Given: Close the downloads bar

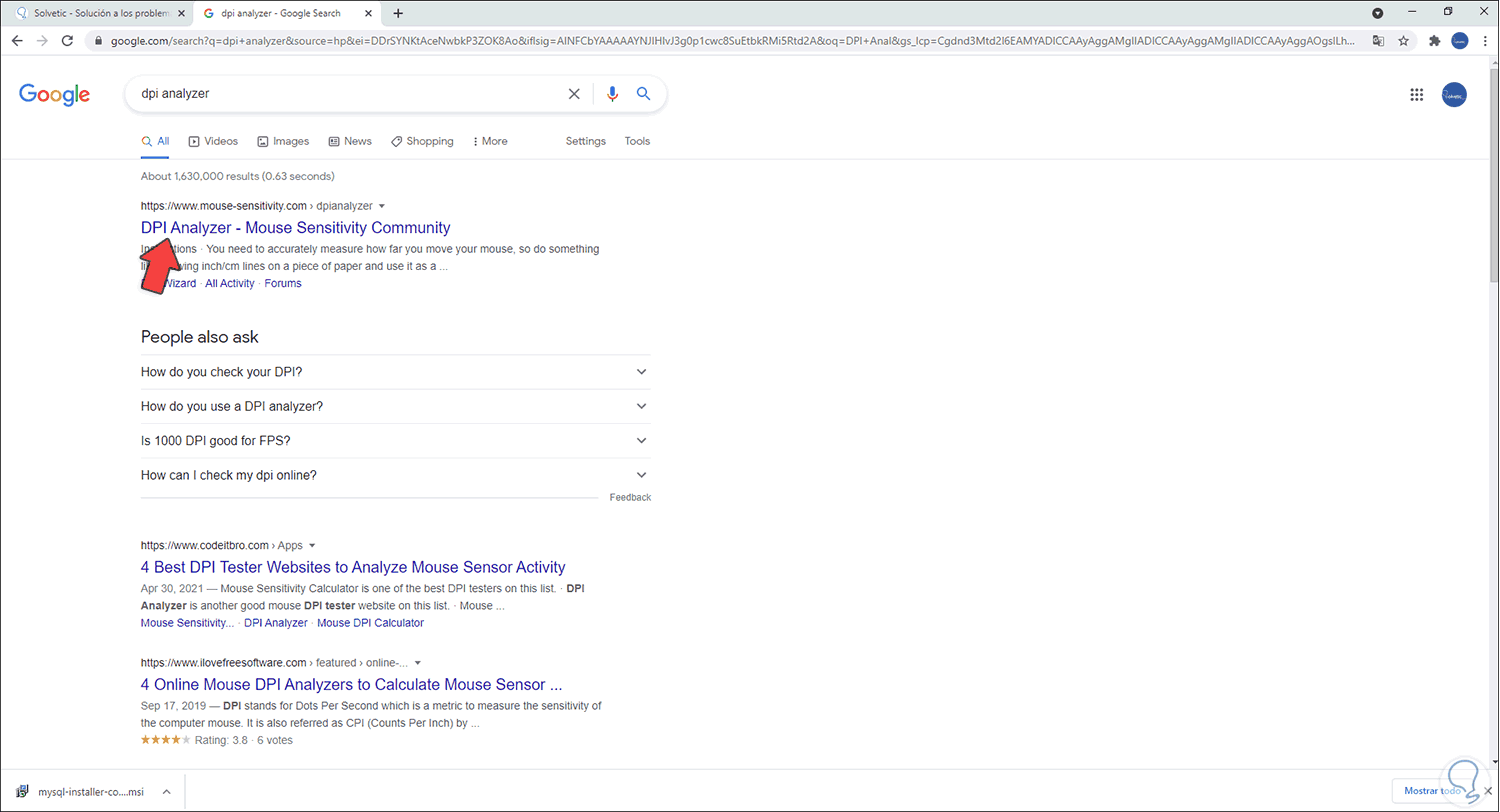Looking at the screenshot, I should [1488, 791].
